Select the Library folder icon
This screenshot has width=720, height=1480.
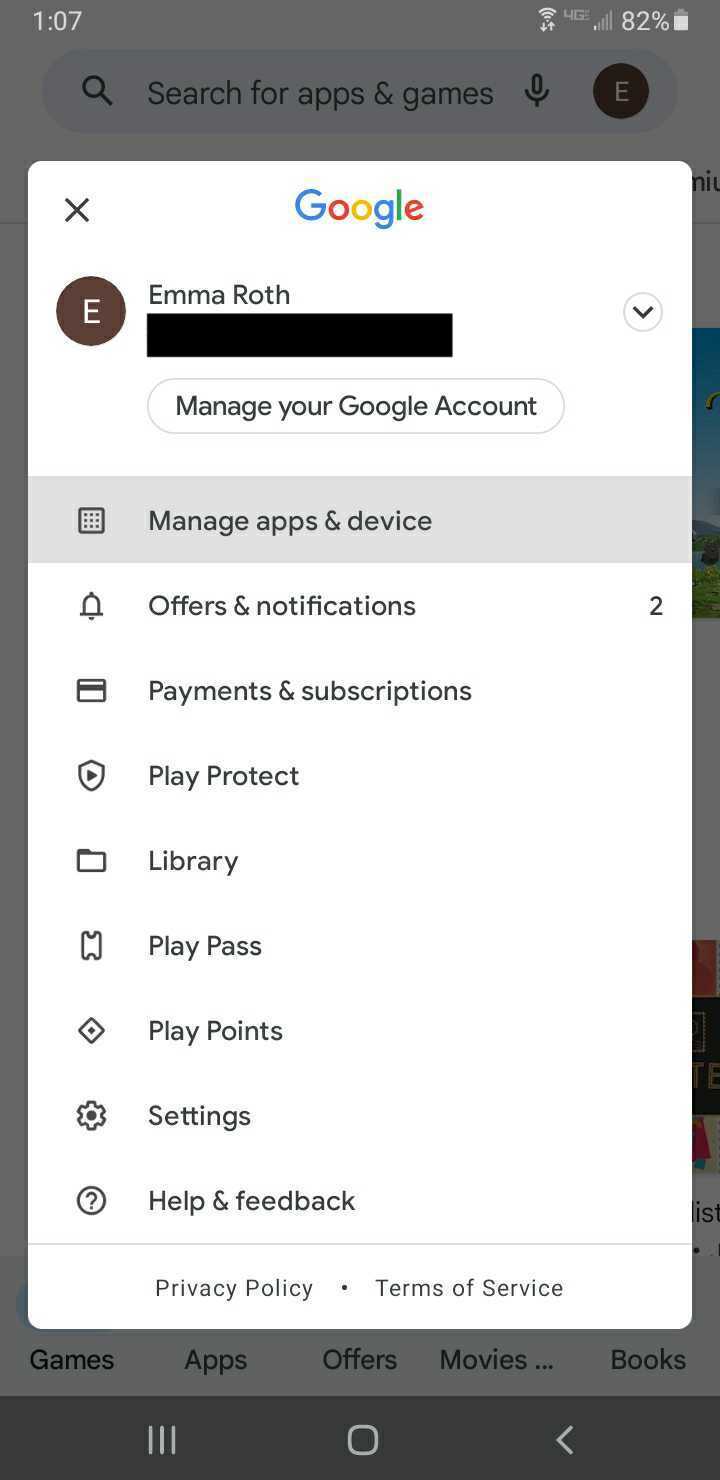tap(91, 861)
